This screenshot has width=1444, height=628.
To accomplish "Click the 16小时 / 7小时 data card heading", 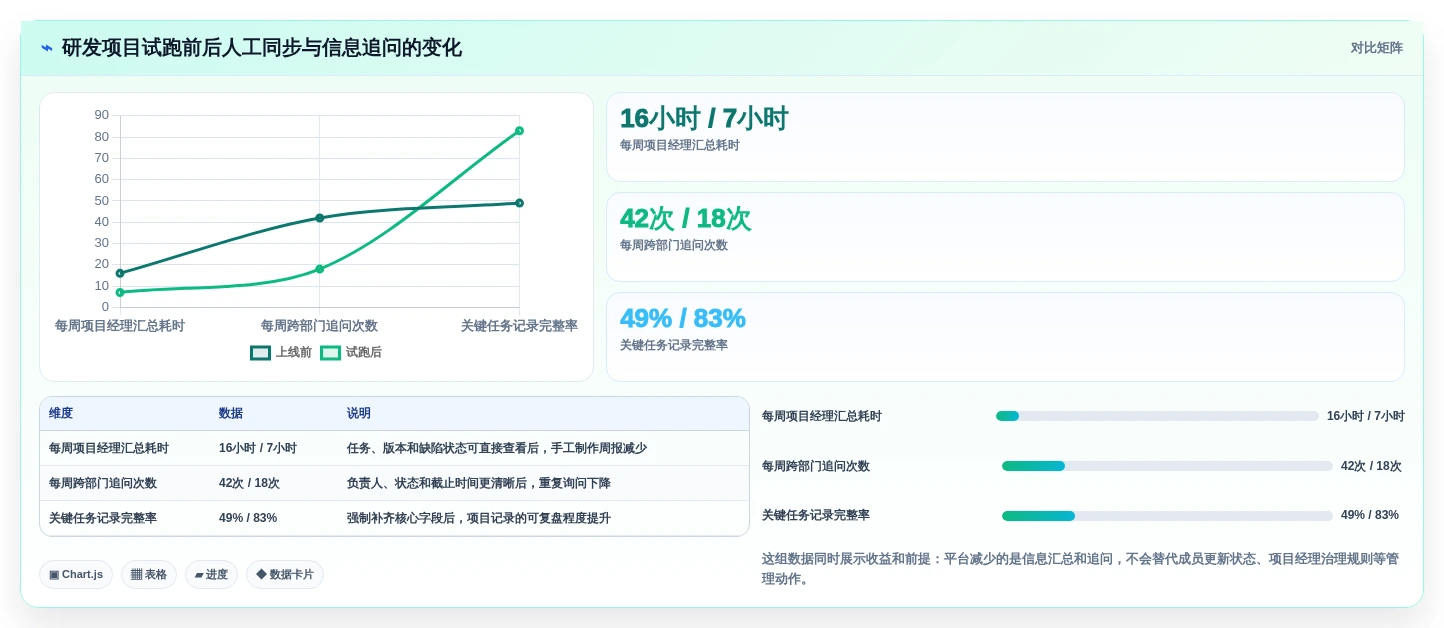I will [704, 118].
